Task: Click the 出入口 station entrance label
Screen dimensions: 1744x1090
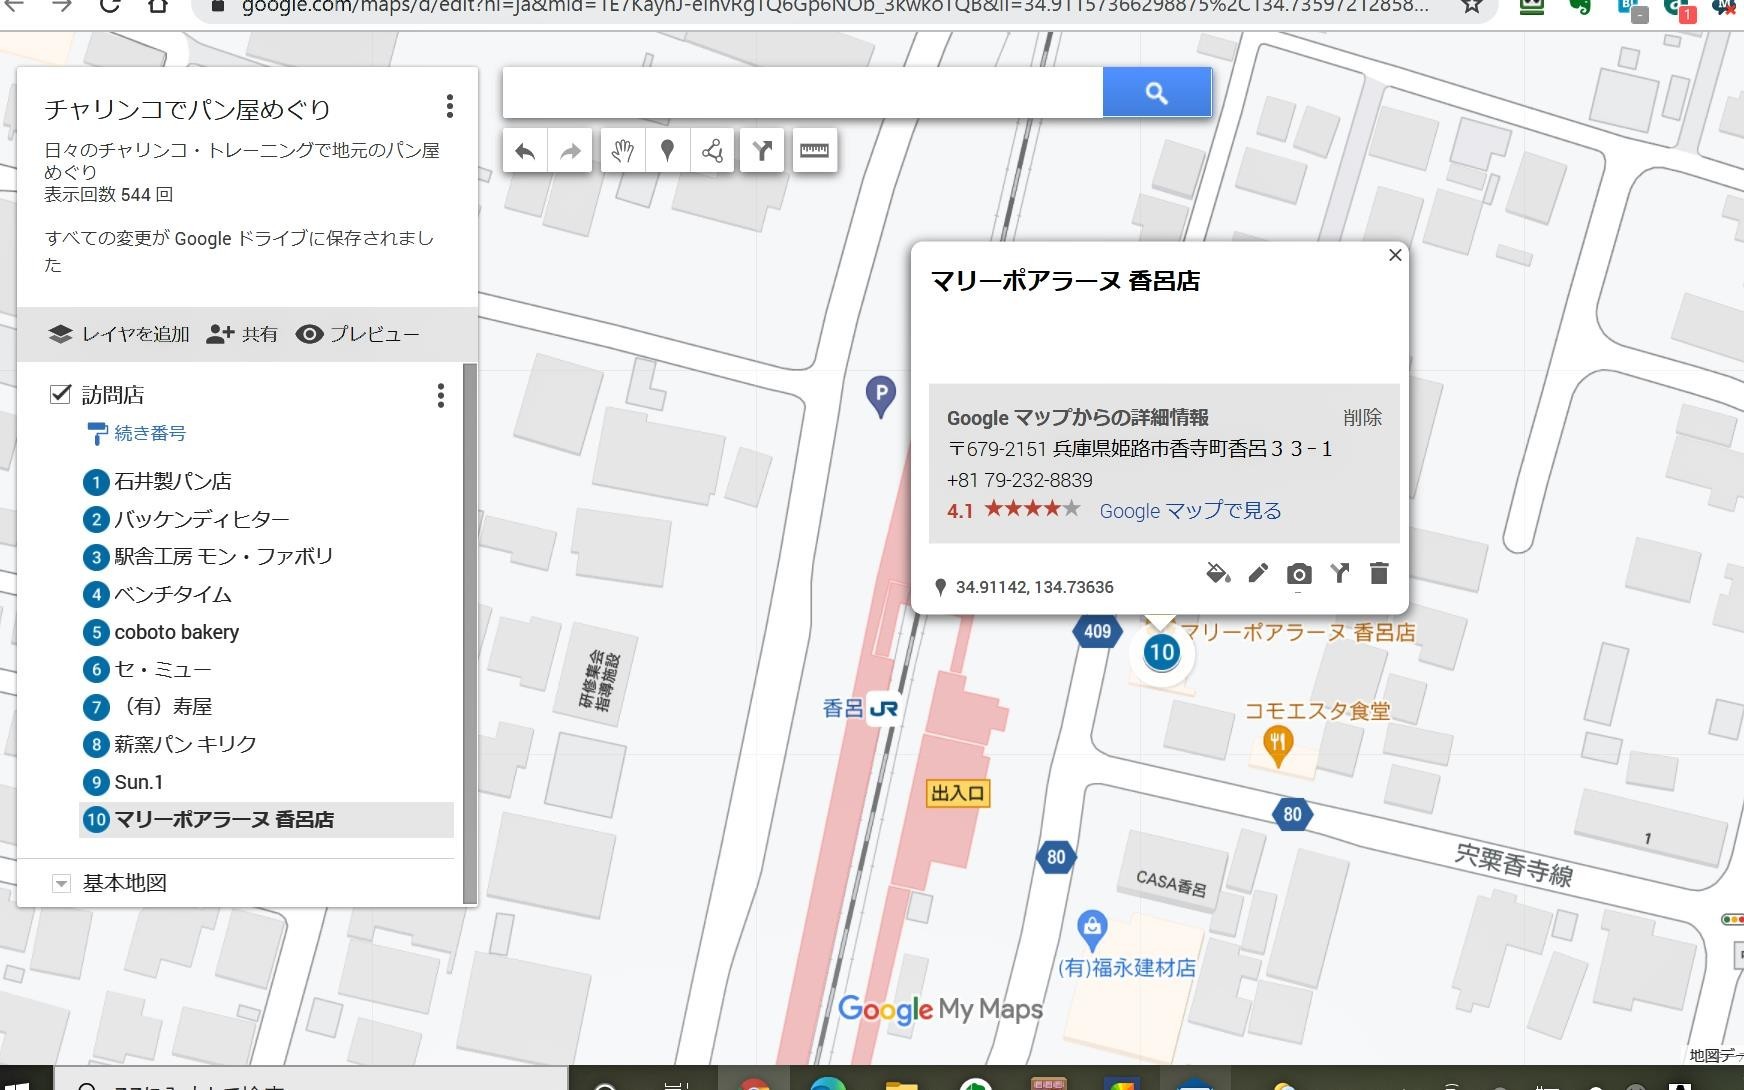Action: (x=958, y=793)
